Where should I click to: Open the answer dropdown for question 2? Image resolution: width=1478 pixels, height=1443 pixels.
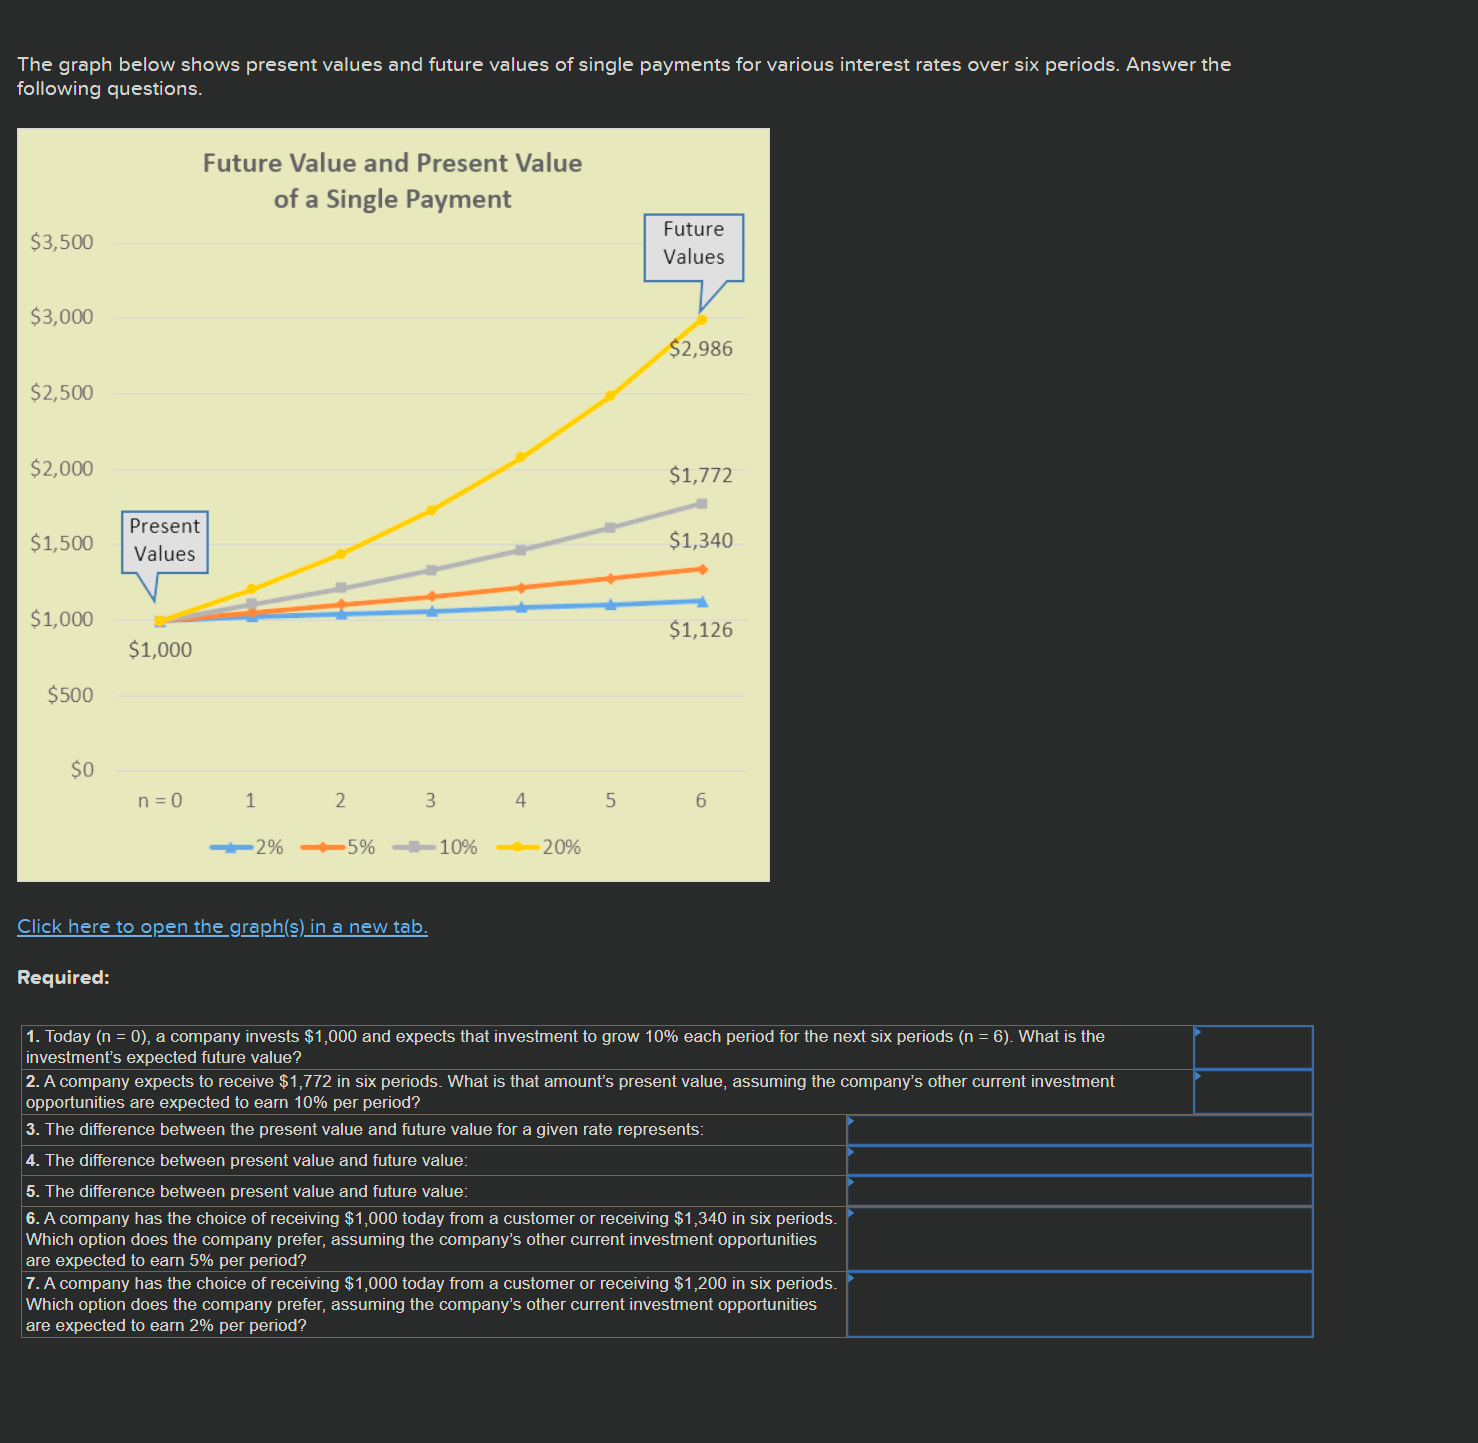[x=1253, y=1091]
